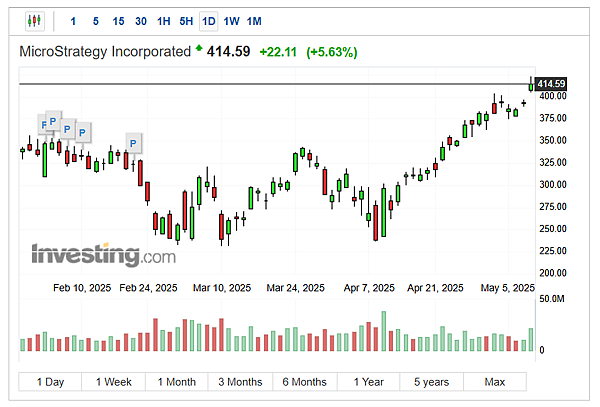
Task: Click the Mar 24, 2025 date label
Action: 295,288
